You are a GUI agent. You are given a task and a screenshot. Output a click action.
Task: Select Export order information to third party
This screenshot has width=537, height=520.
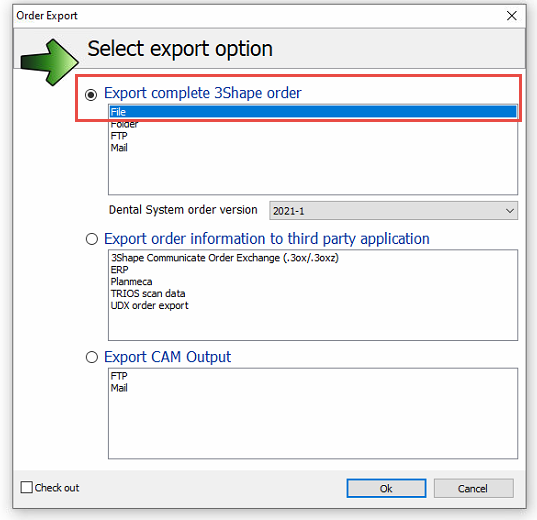point(92,239)
